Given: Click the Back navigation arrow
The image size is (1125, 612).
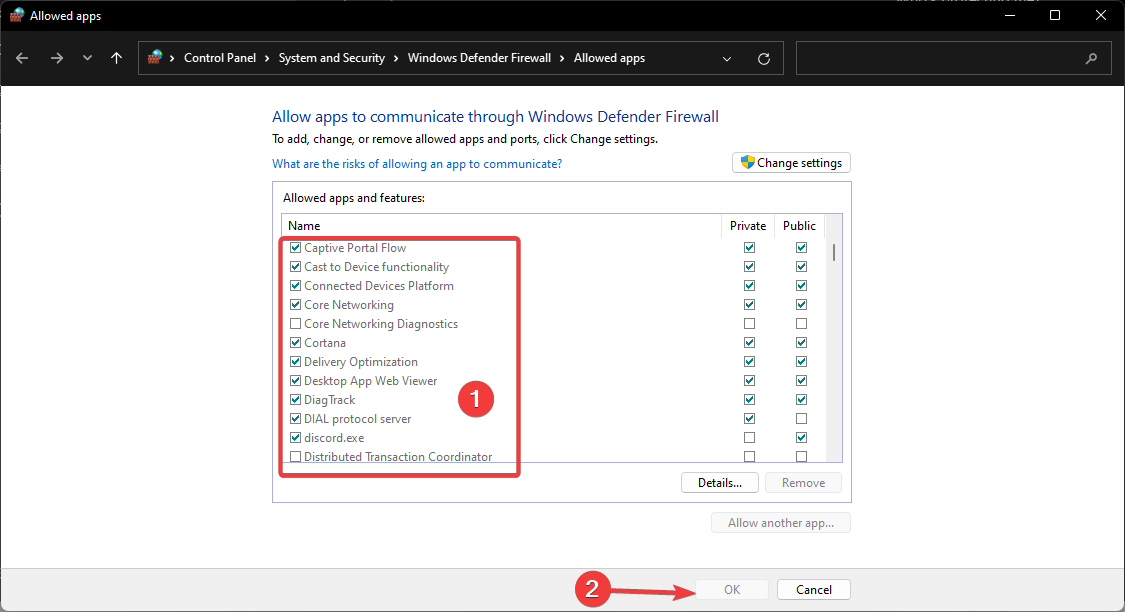Looking at the screenshot, I should (x=22, y=58).
